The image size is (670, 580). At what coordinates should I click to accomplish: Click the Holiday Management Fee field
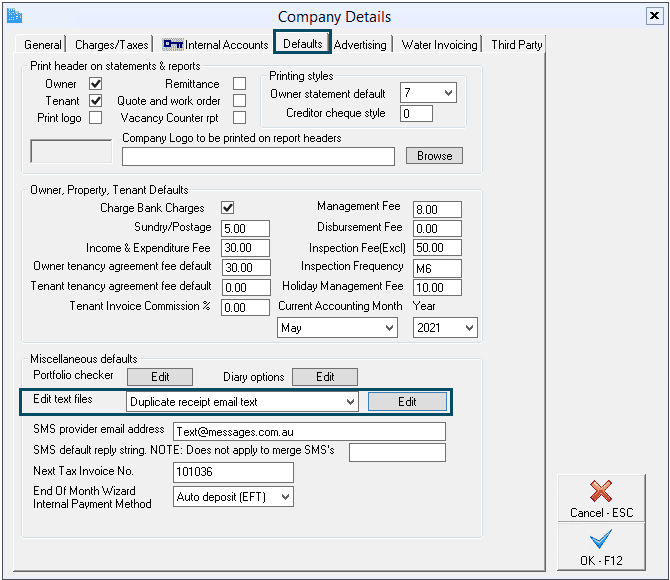437,287
